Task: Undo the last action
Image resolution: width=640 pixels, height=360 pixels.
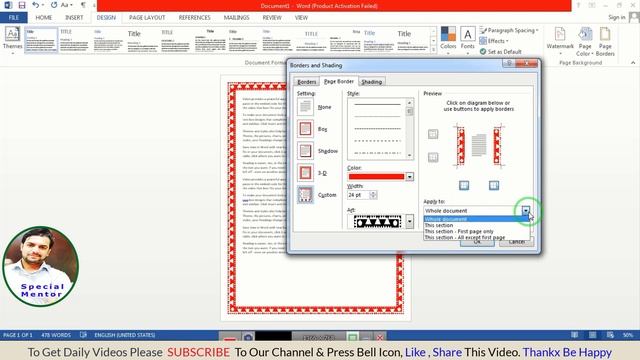Action: point(36,5)
